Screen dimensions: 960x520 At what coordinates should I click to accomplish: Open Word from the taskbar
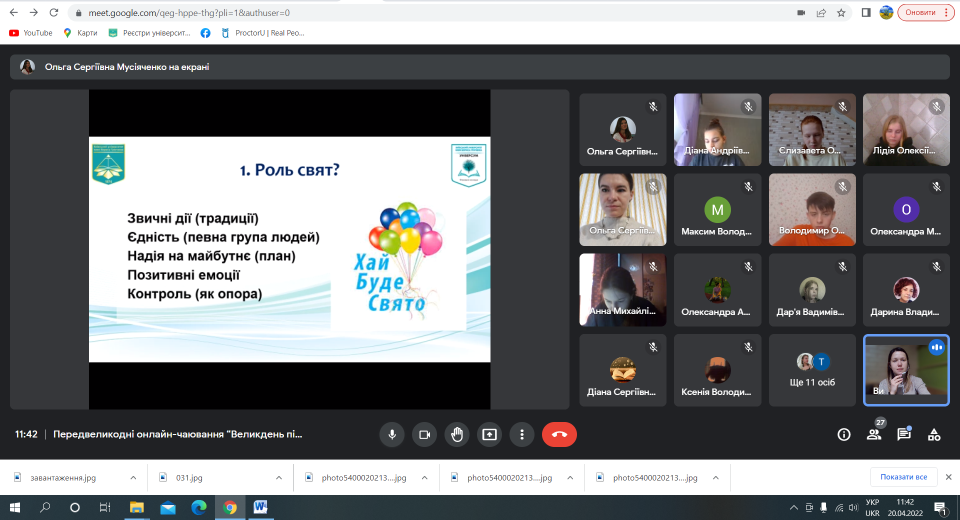(x=260, y=507)
